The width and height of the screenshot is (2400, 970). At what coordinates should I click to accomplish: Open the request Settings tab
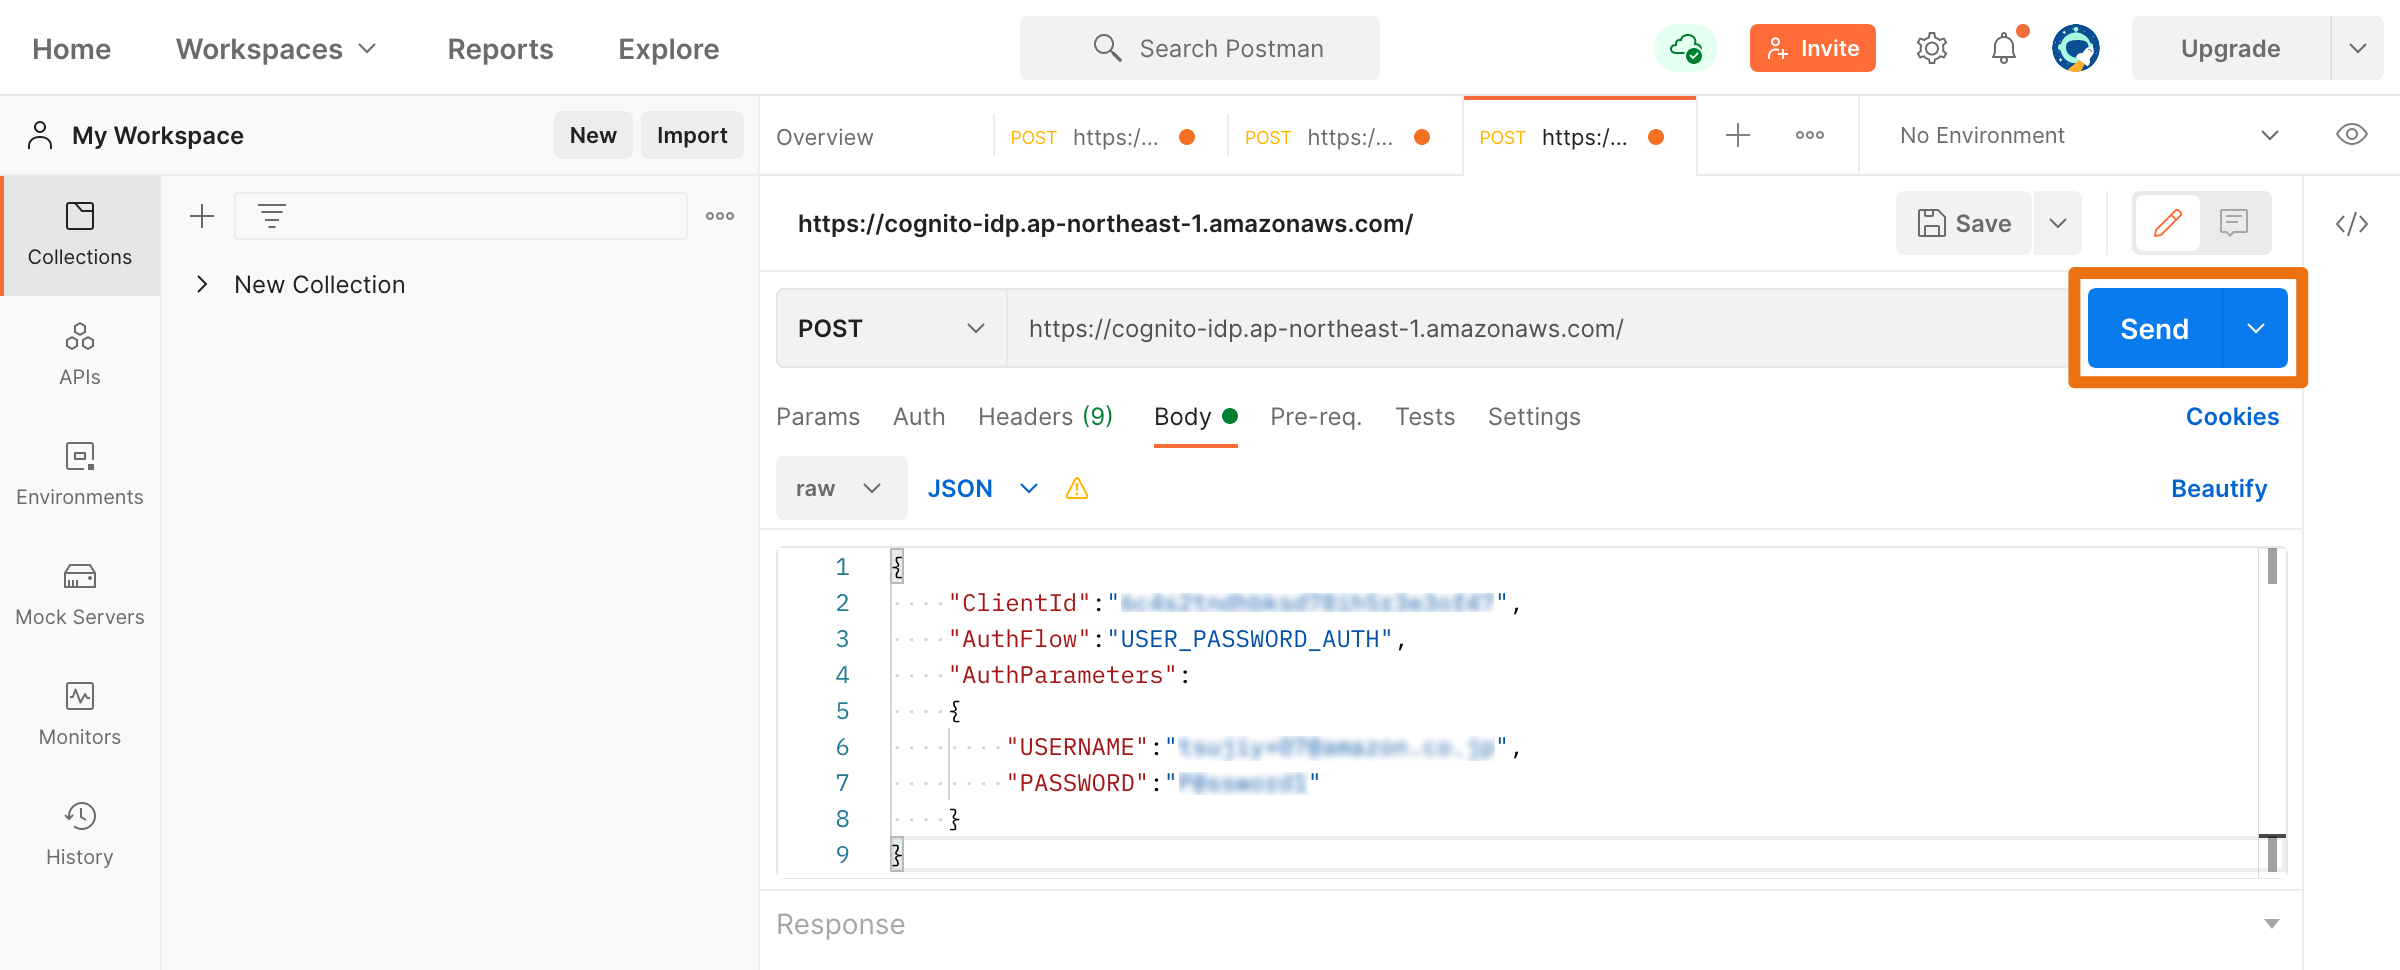pos(1534,416)
